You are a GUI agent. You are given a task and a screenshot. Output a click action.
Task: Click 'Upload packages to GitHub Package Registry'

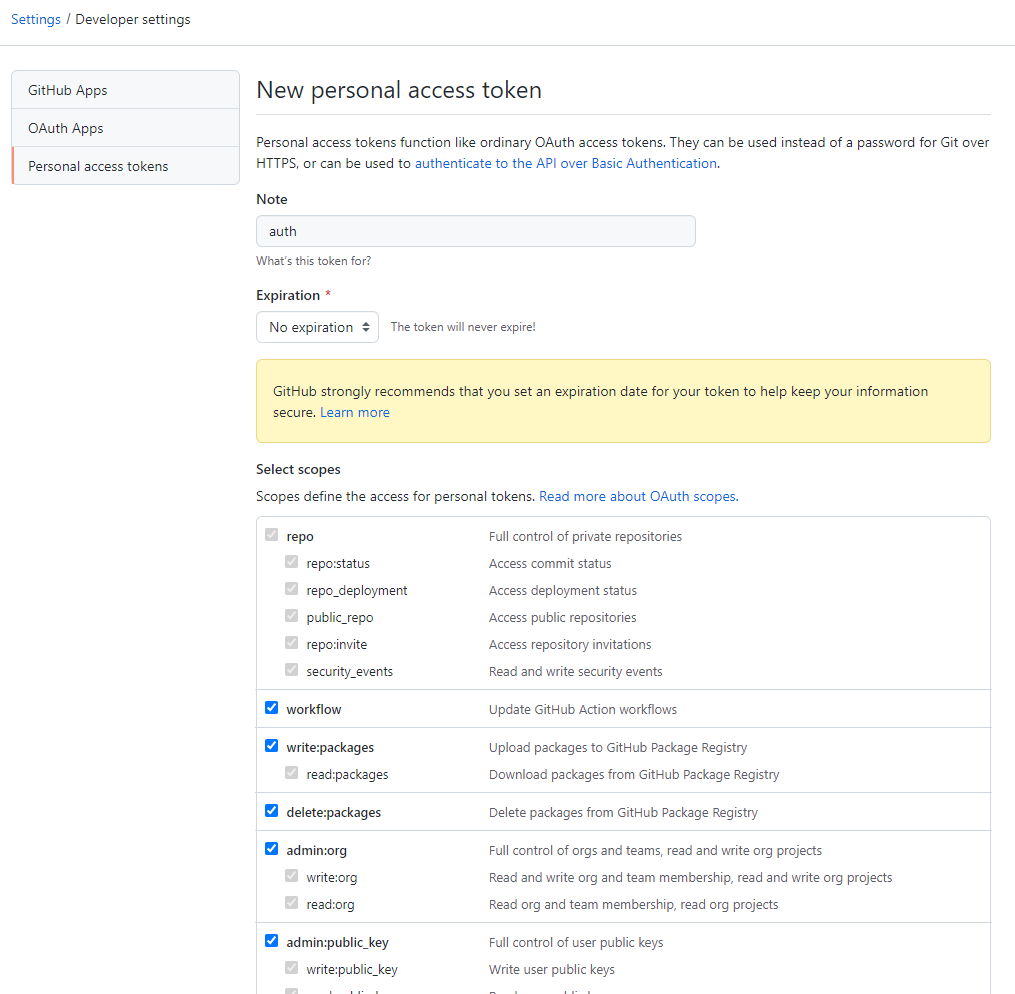(618, 747)
